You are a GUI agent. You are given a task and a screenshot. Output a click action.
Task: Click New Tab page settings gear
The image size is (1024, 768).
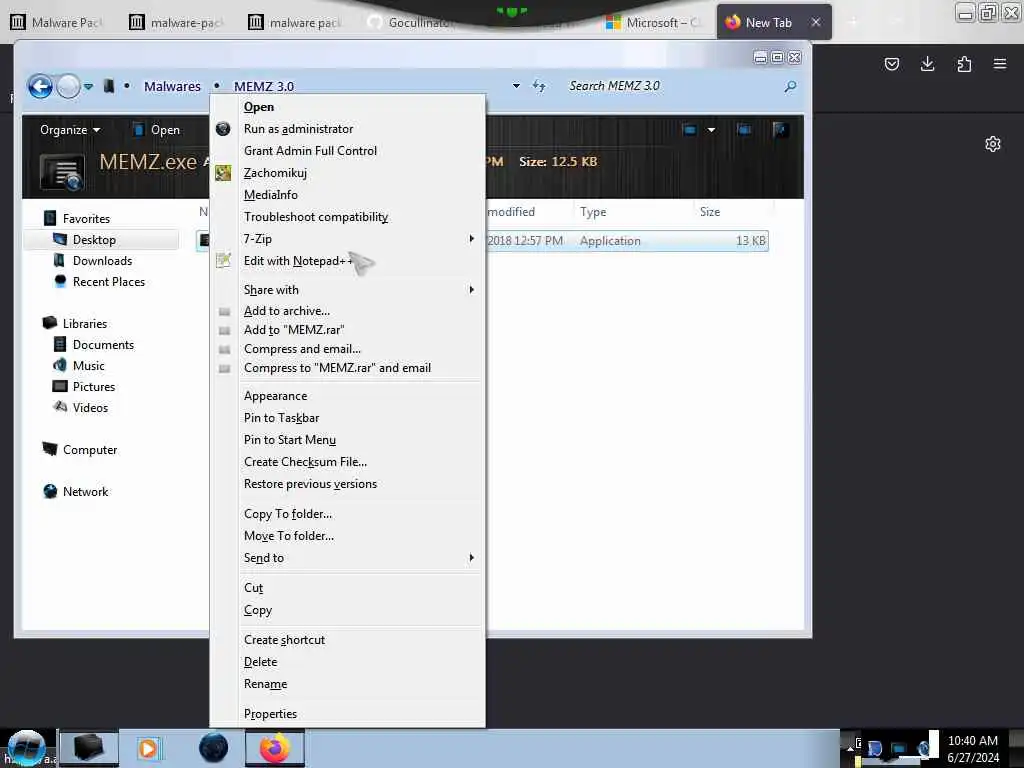[x=993, y=144]
